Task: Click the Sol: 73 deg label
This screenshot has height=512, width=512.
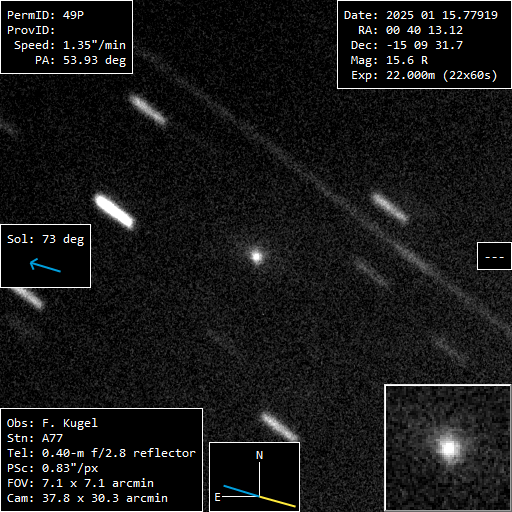Action: tap(46, 239)
